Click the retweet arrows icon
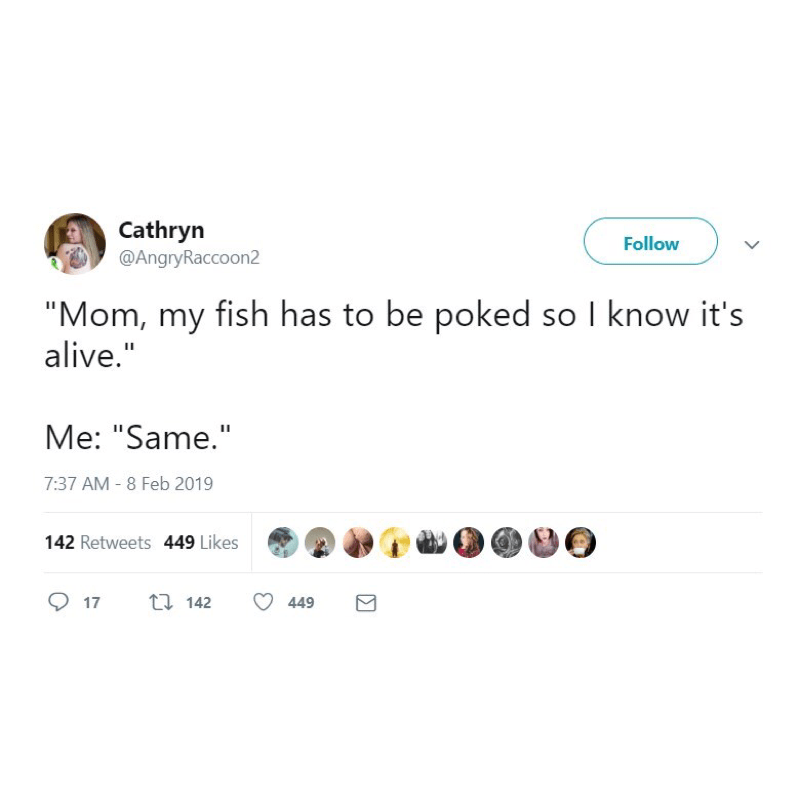 pos(159,602)
